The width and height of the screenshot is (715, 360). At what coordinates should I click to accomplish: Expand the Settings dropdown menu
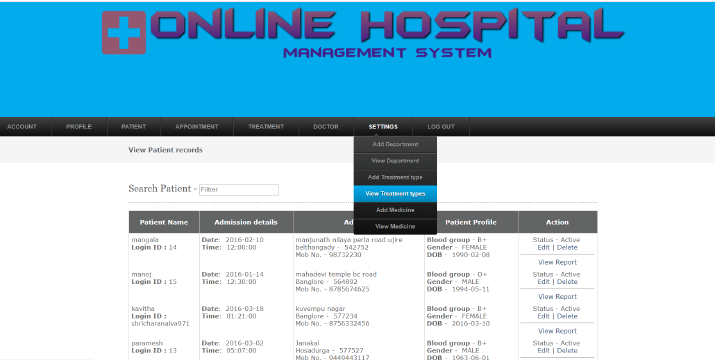[x=383, y=126]
